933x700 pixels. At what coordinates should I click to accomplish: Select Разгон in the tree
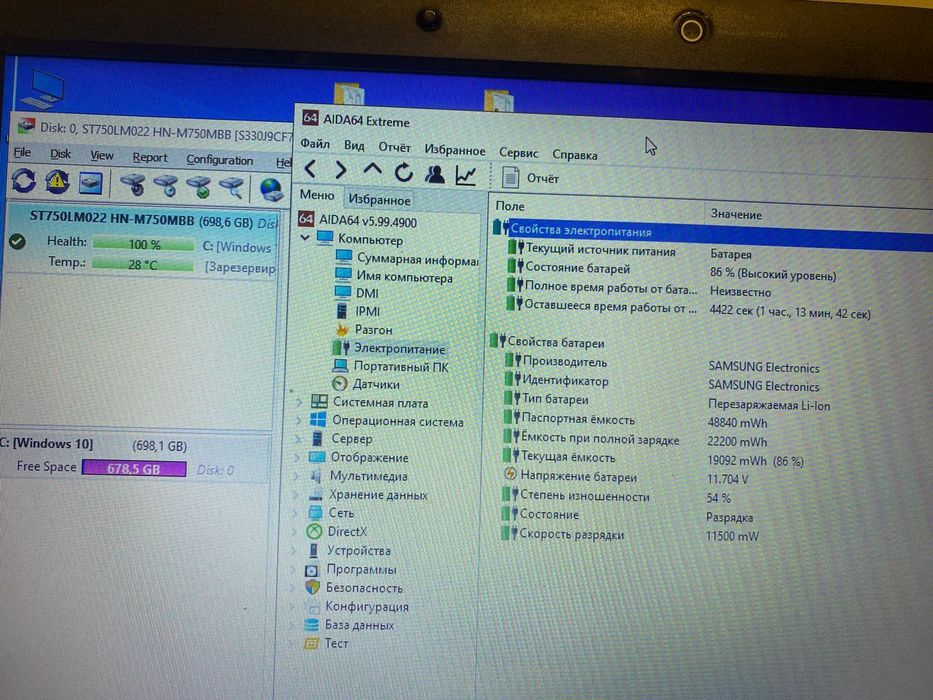point(364,329)
